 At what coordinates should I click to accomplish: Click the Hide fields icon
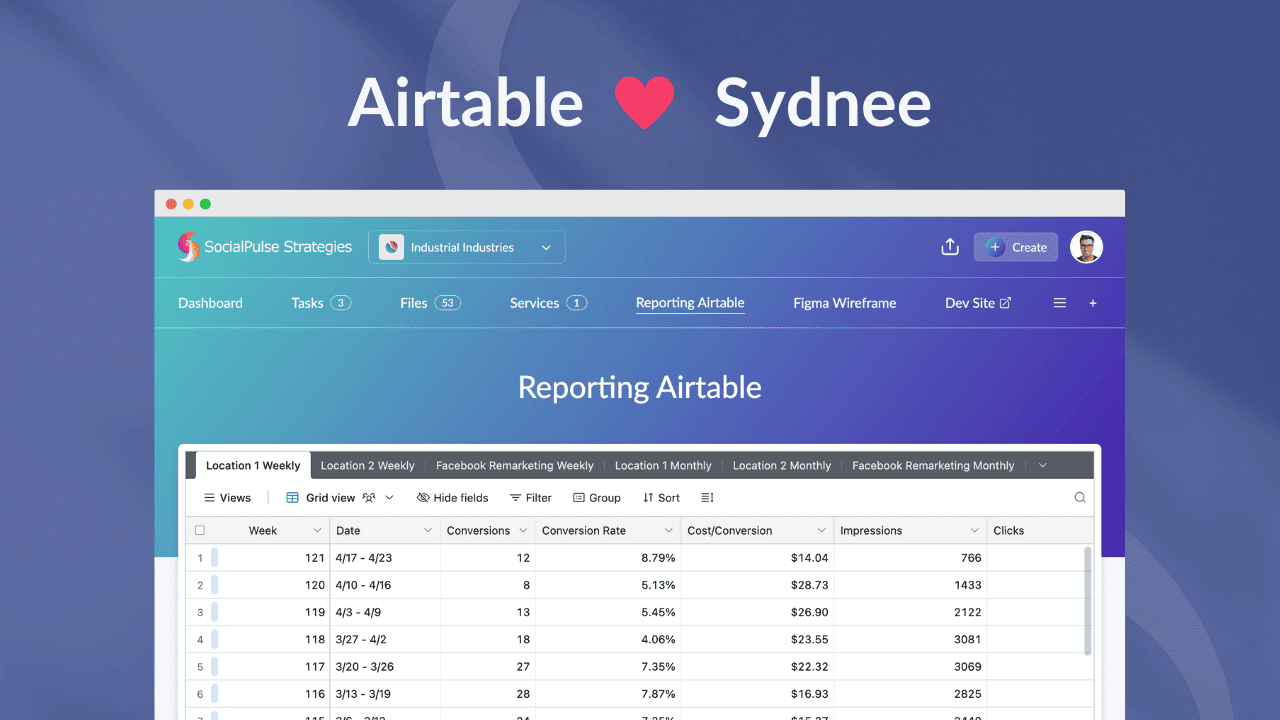click(423, 497)
